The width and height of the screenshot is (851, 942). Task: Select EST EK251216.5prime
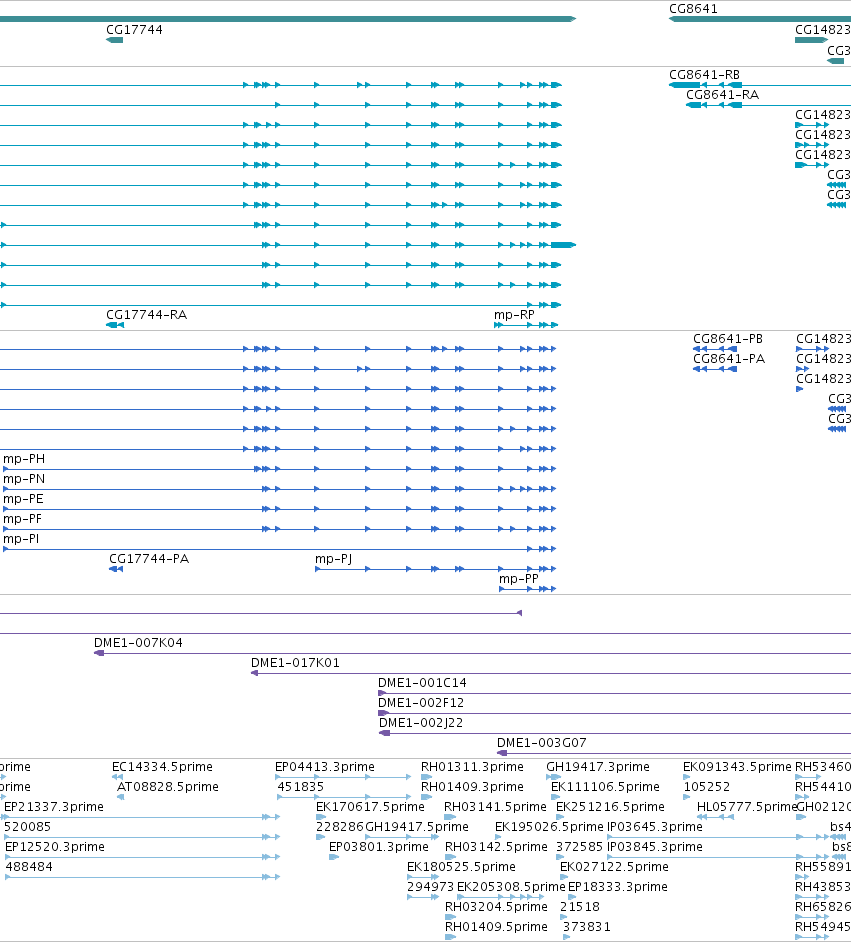[x=610, y=807]
